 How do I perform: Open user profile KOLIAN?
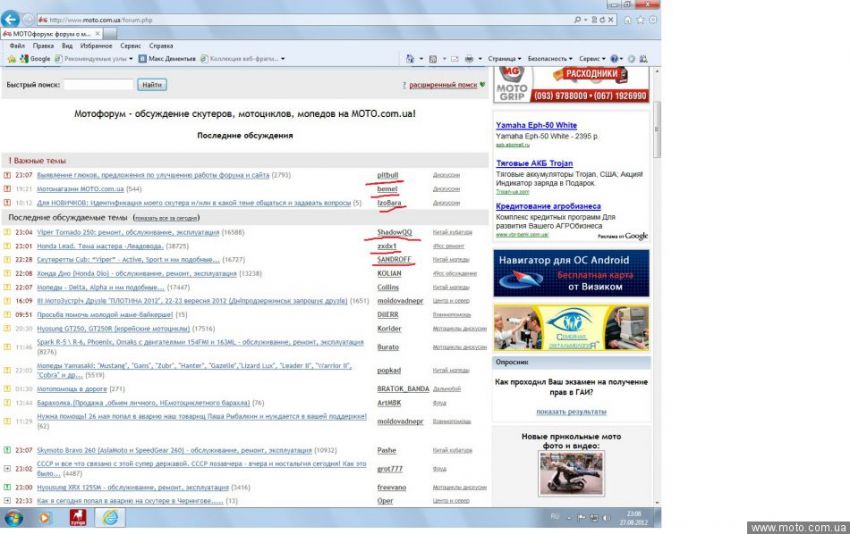(x=389, y=273)
